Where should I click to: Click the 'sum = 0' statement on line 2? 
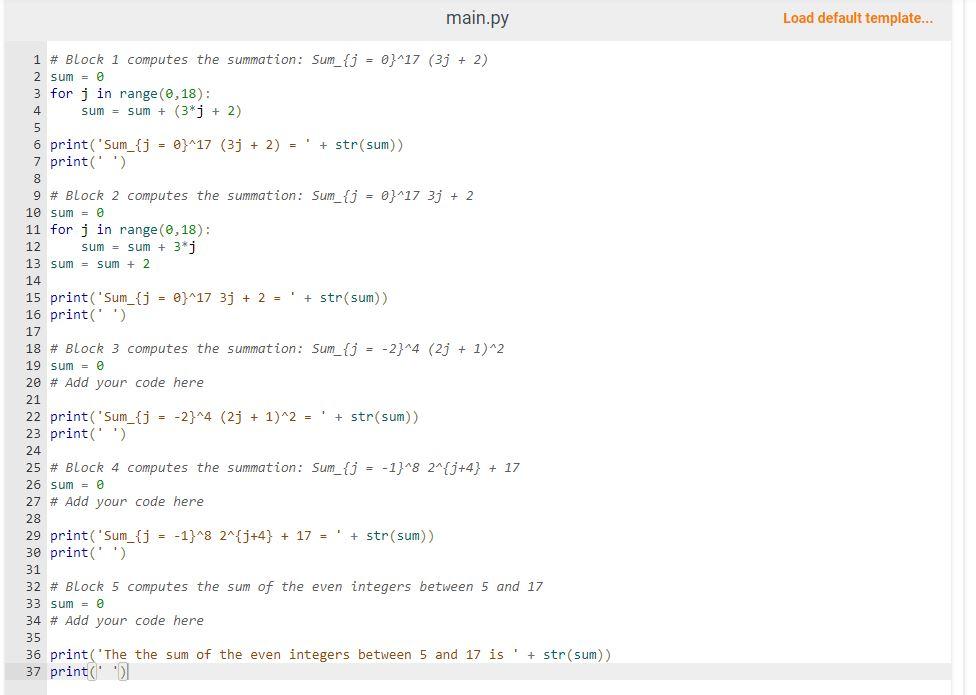pyautogui.click(x=75, y=76)
